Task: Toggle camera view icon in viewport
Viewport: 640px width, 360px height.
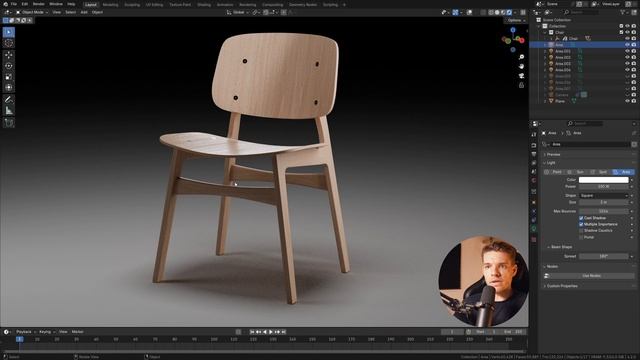Action: coord(521,76)
